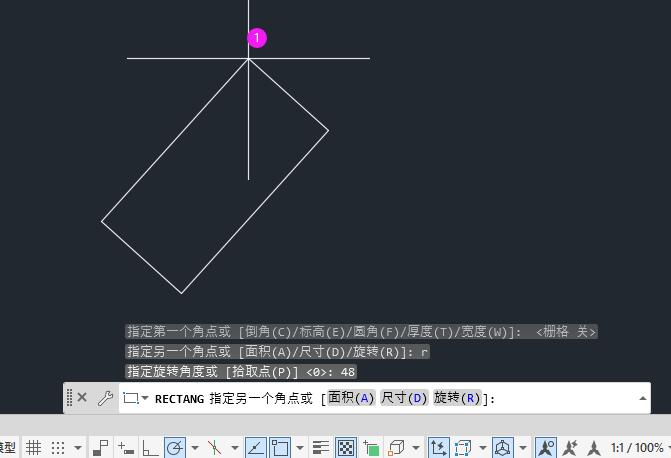Toggle the drawing grid display icon
Screen dimensions: 671x458
coord(33,448)
